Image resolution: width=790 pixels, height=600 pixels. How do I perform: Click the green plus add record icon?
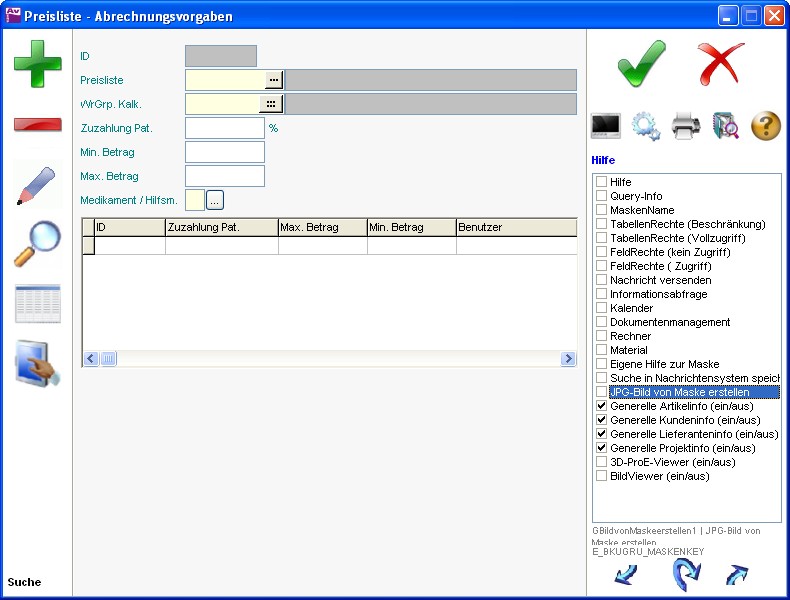pyautogui.click(x=37, y=63)
